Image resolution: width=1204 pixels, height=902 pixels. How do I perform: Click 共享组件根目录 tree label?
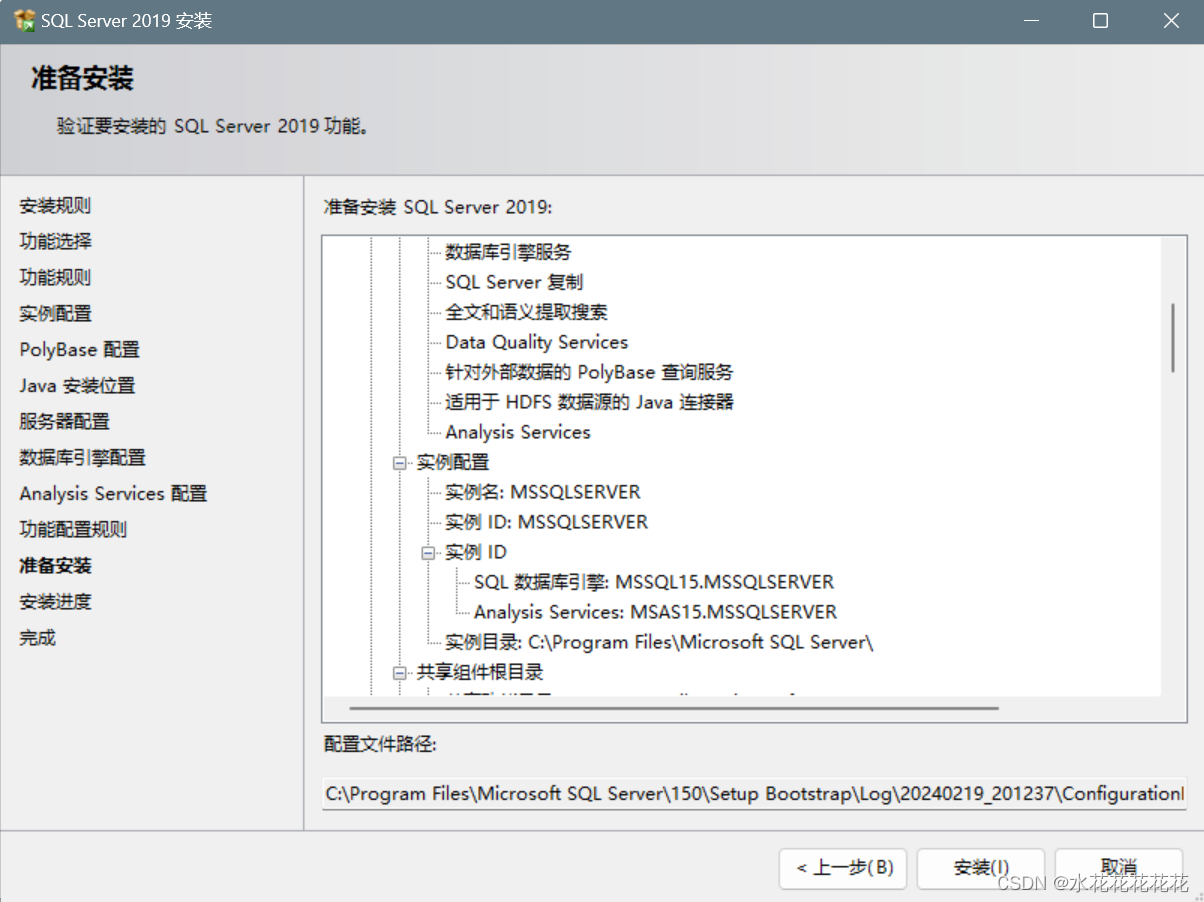coord(480,672)
